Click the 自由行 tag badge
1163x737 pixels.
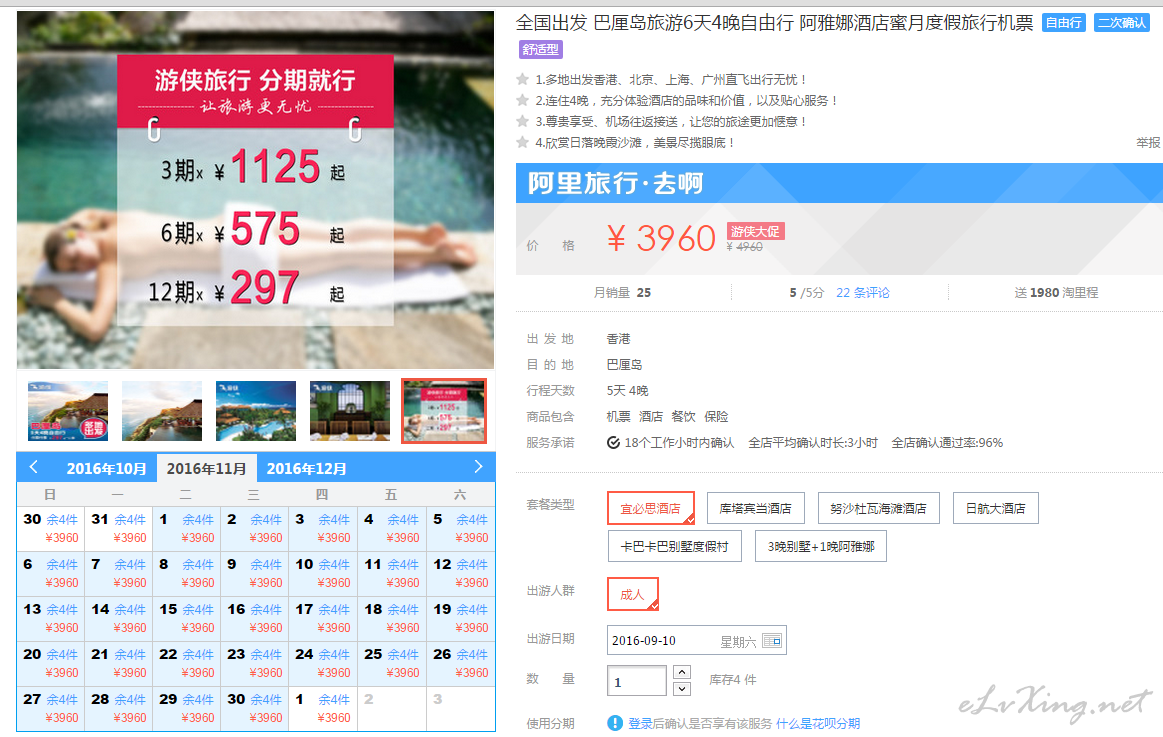coord(1064,23)
